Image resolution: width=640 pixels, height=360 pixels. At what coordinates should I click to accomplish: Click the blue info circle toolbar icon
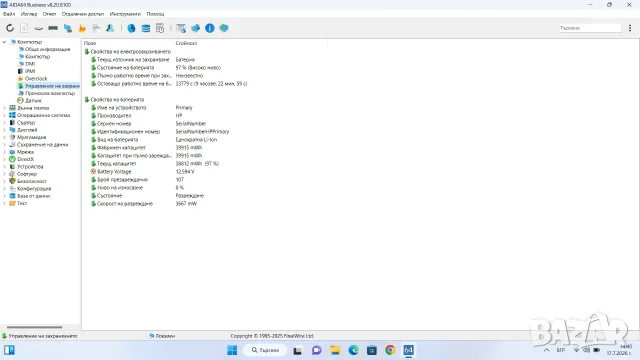pos(209,28)
